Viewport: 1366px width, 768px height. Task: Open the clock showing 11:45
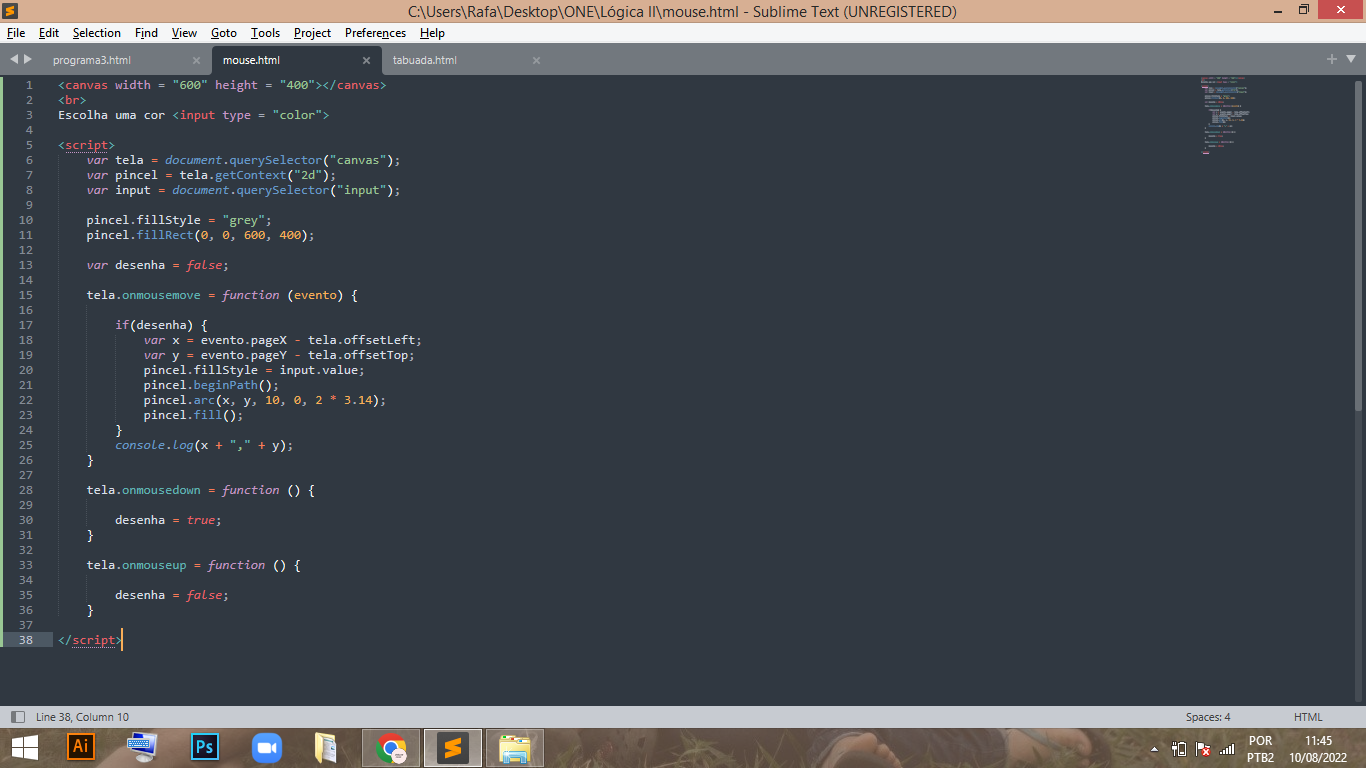click(x=1318, y=749)
